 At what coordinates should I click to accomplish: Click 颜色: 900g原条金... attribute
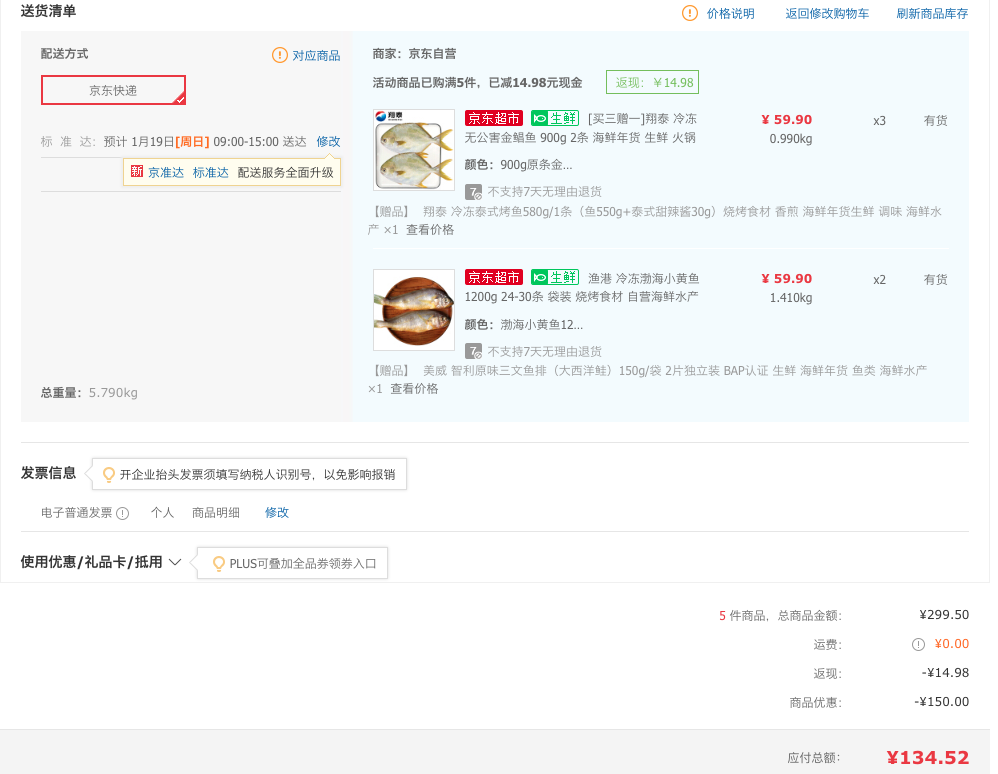(518, 165)
